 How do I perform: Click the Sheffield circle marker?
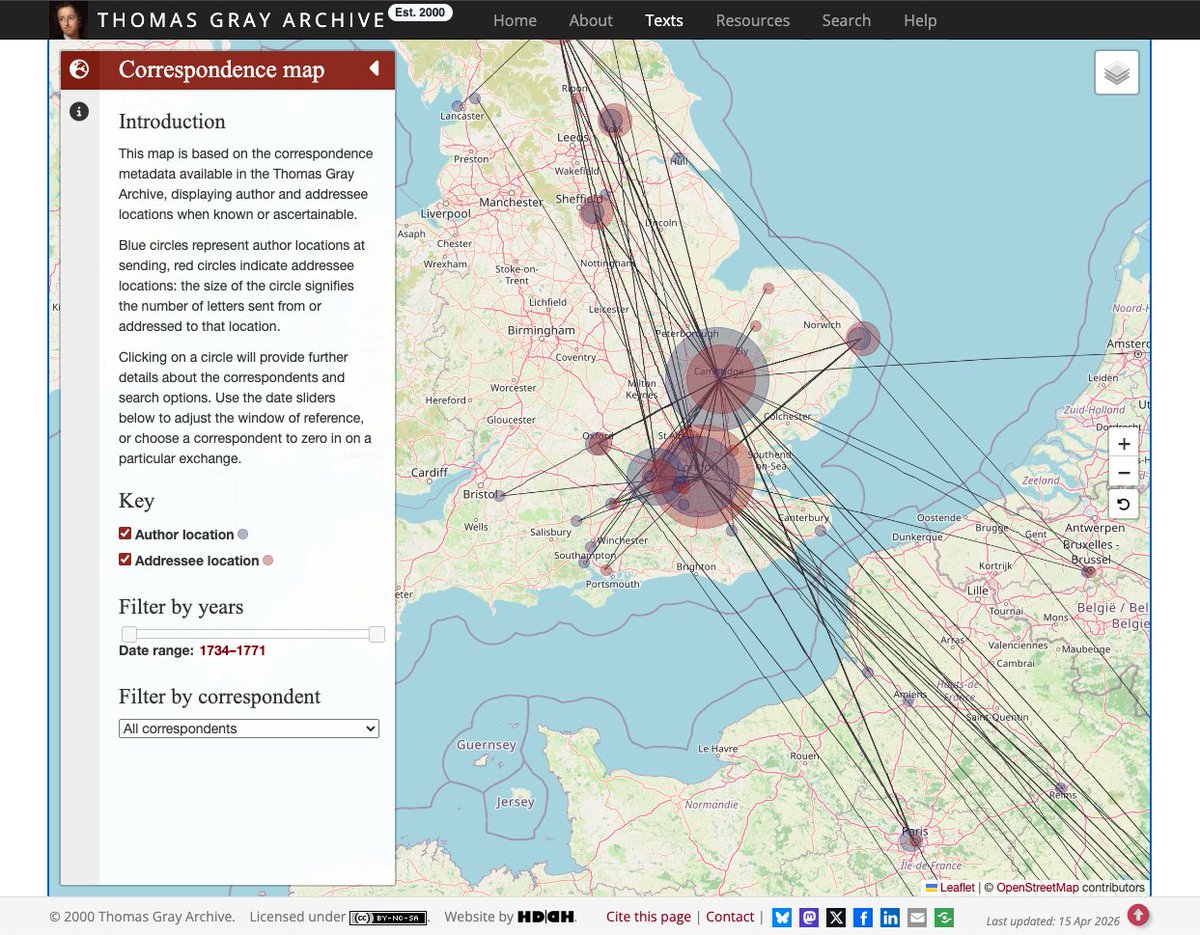[595, 212]
